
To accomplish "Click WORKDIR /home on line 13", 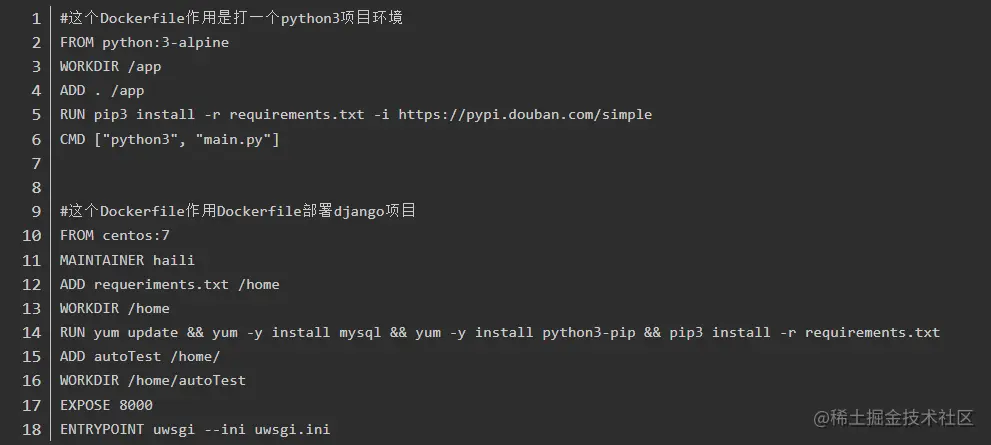I will point(114,308).
